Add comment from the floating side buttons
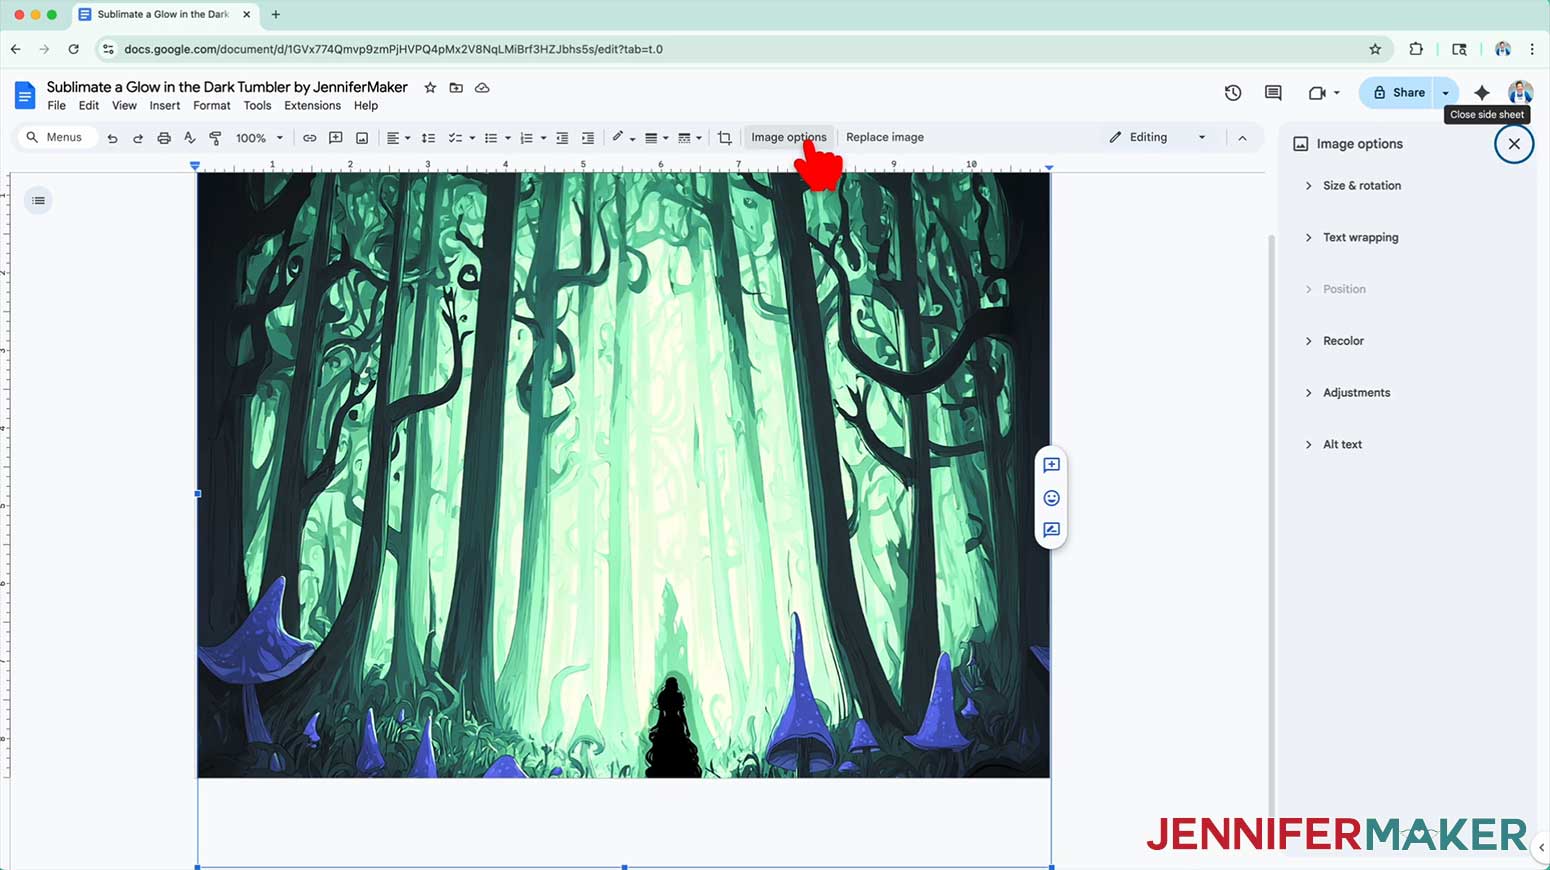1550x870 pixels. click(1051, 465)
